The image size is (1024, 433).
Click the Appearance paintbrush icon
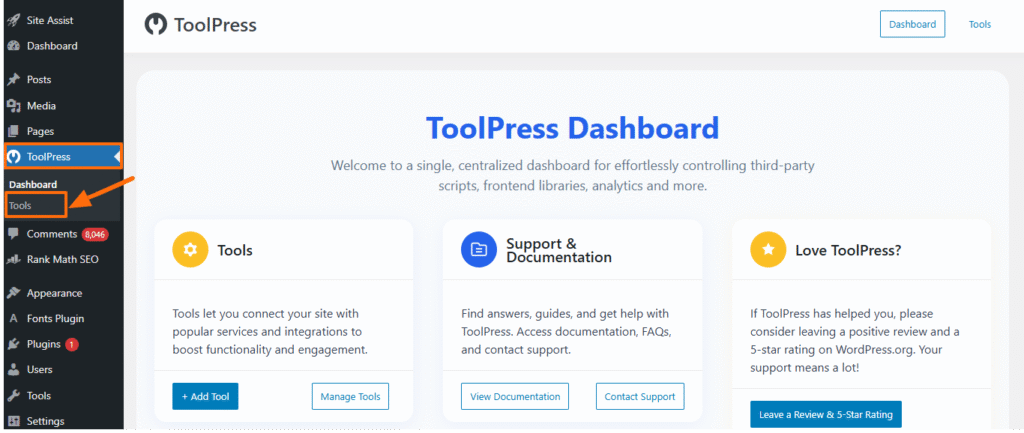pyautogui.click(x=13, y=293)
